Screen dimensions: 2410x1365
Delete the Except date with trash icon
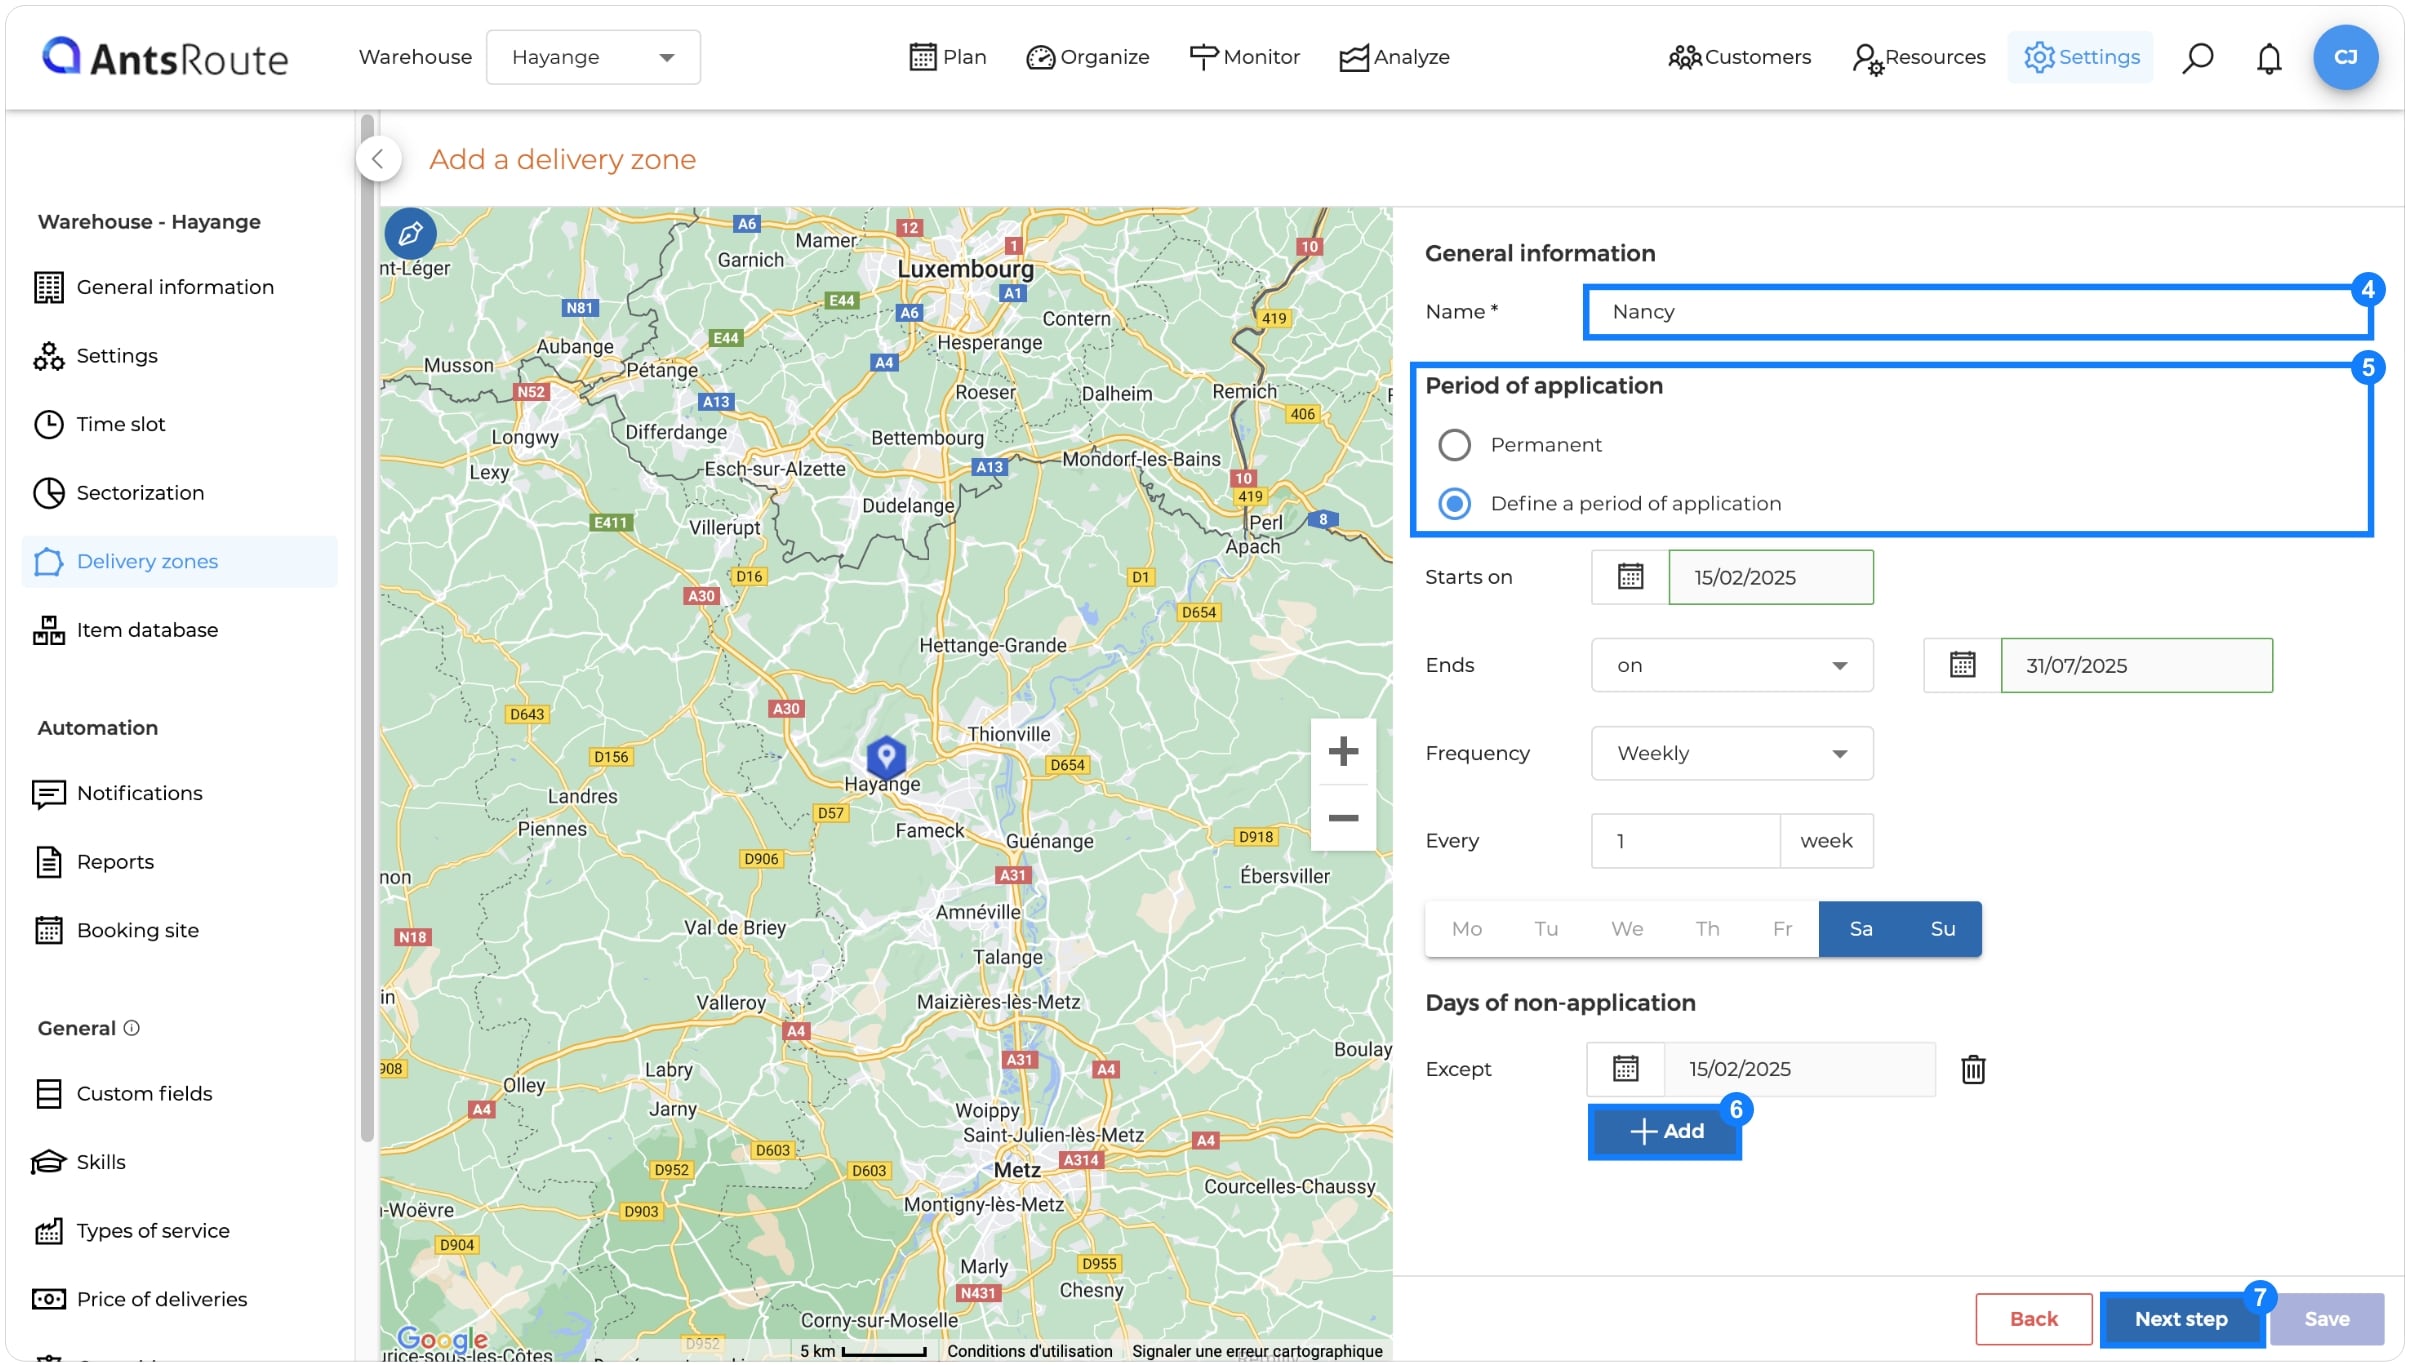(1973, 1069)
